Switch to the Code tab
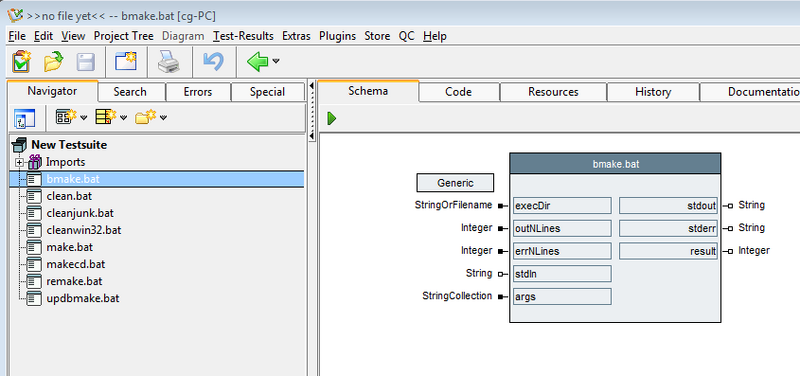This screenshot has height=376, width=800. 458,92
